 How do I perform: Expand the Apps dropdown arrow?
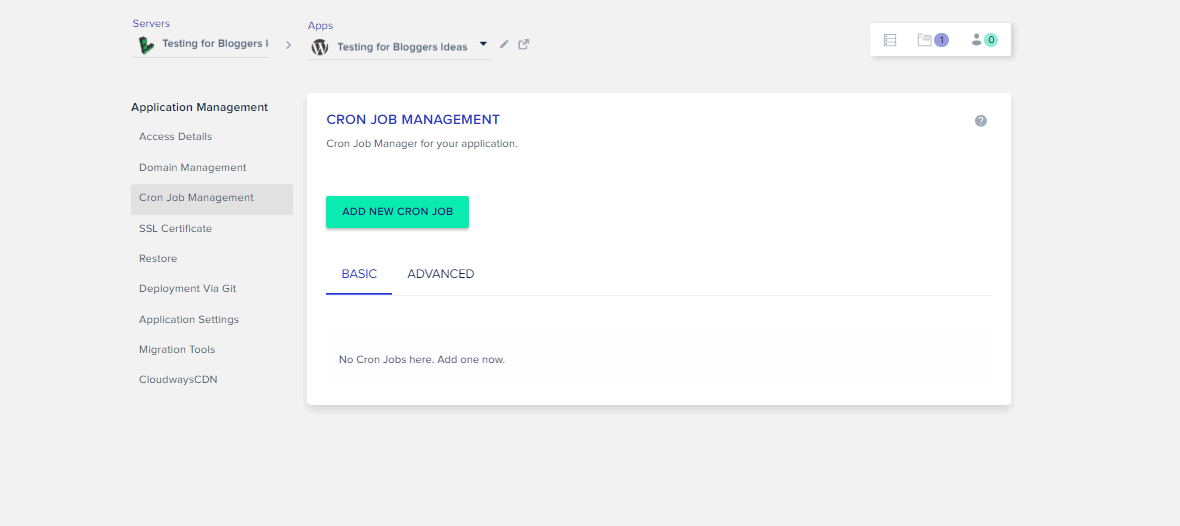tap(483, 44)
